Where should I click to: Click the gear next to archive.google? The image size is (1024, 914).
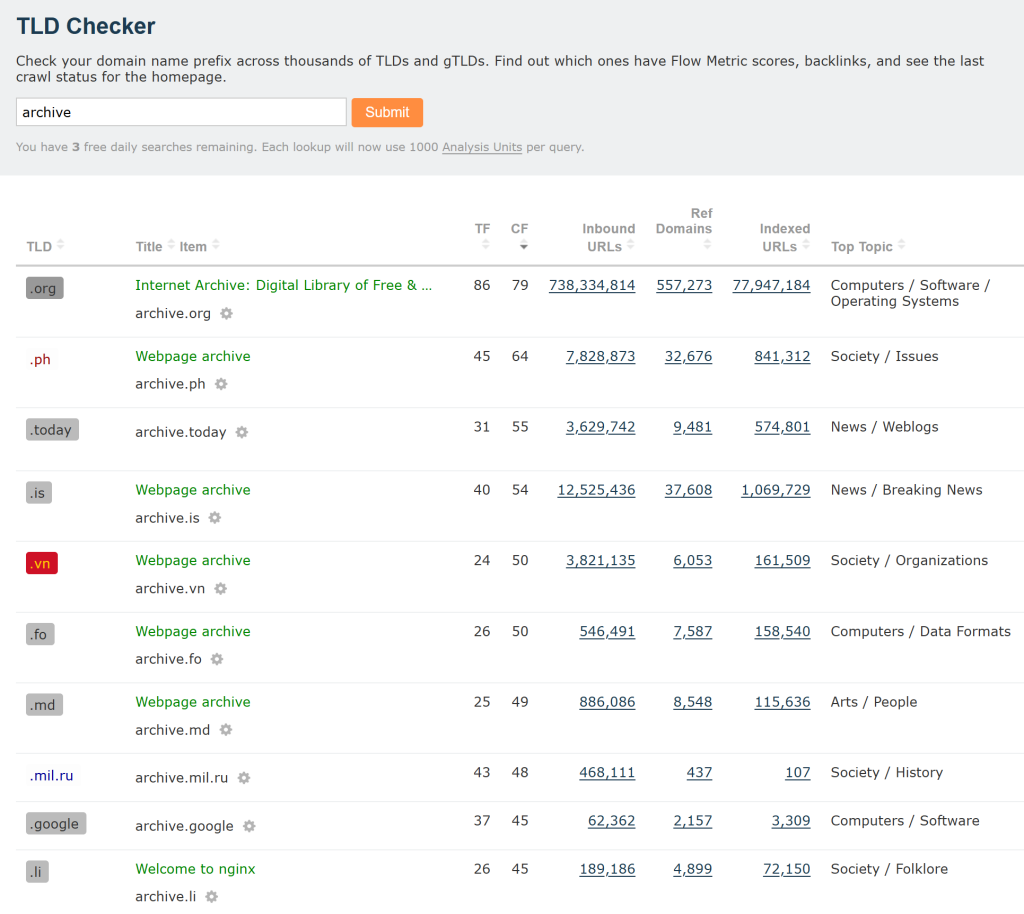point(249,826)
